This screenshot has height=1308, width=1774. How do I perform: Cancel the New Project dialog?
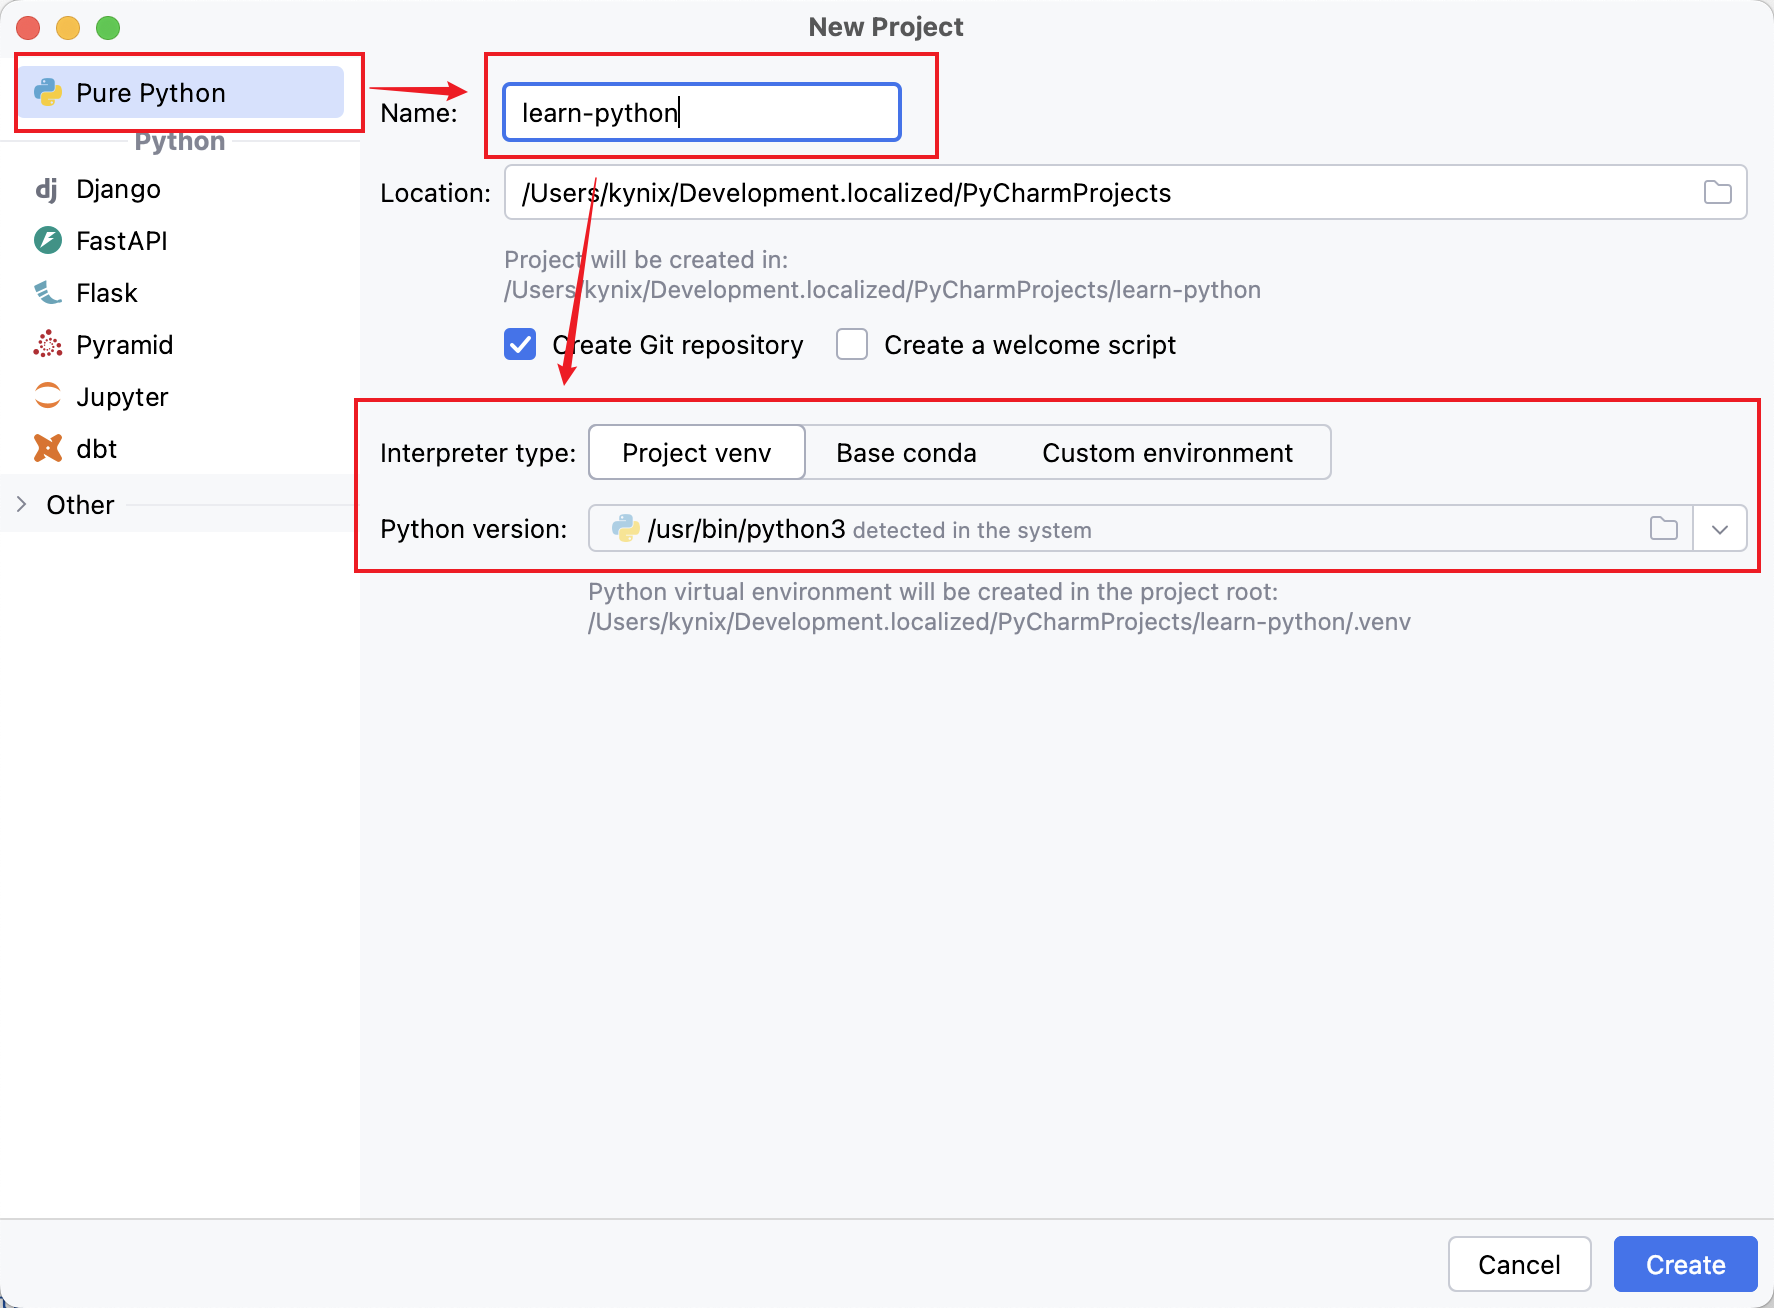[1519, 1264]
